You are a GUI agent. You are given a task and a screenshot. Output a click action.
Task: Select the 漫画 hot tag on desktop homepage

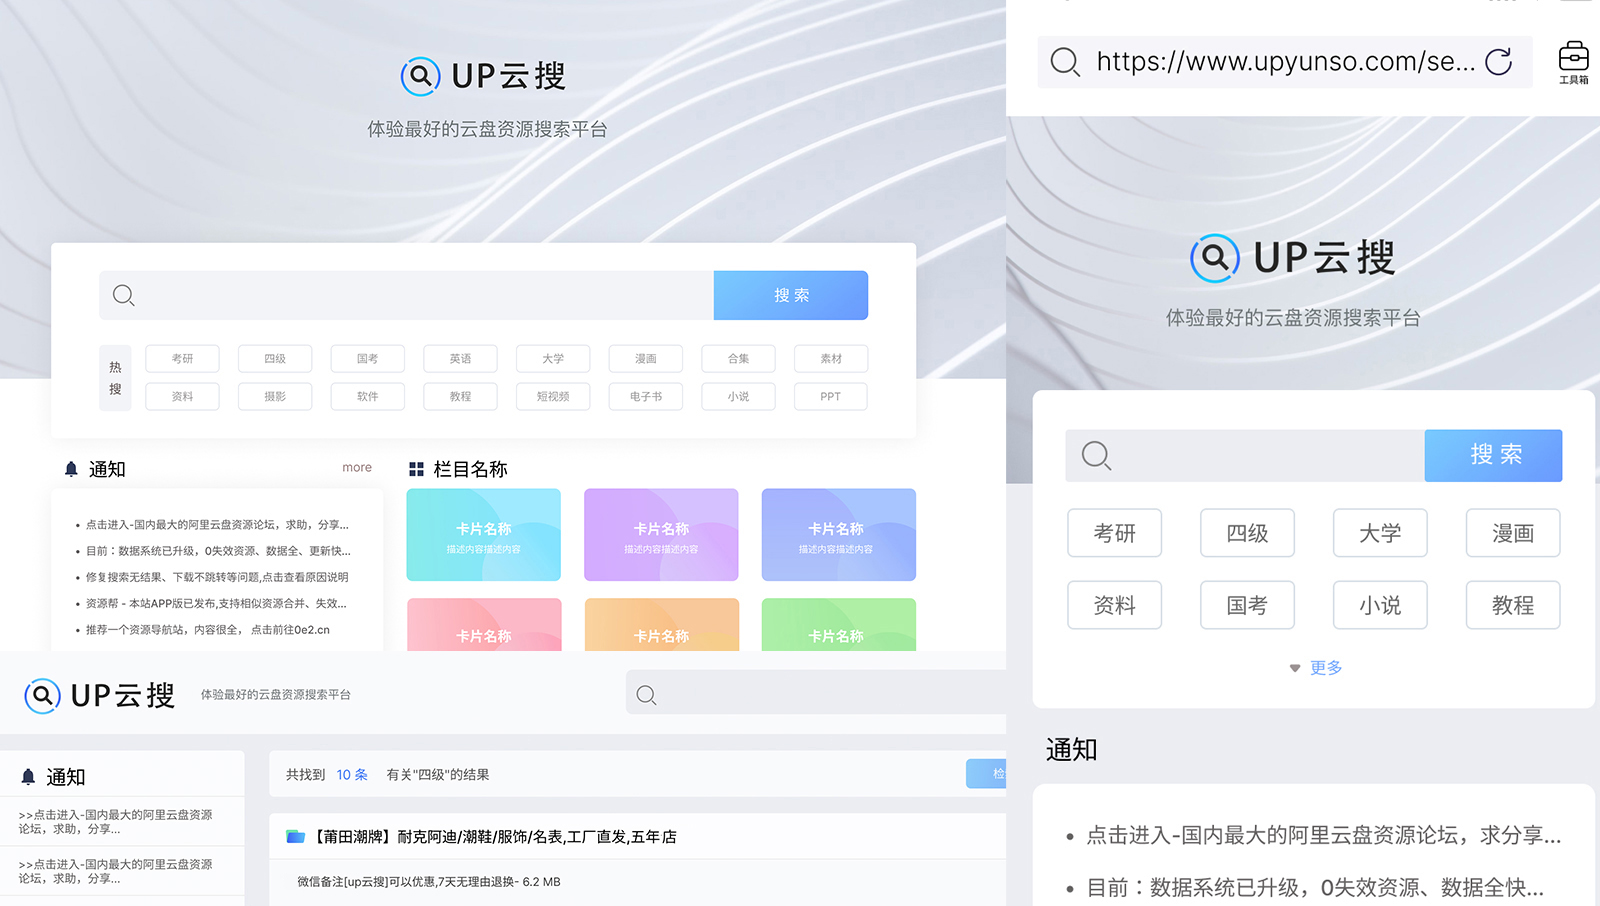pyautogui.click(x=646, y=358)
